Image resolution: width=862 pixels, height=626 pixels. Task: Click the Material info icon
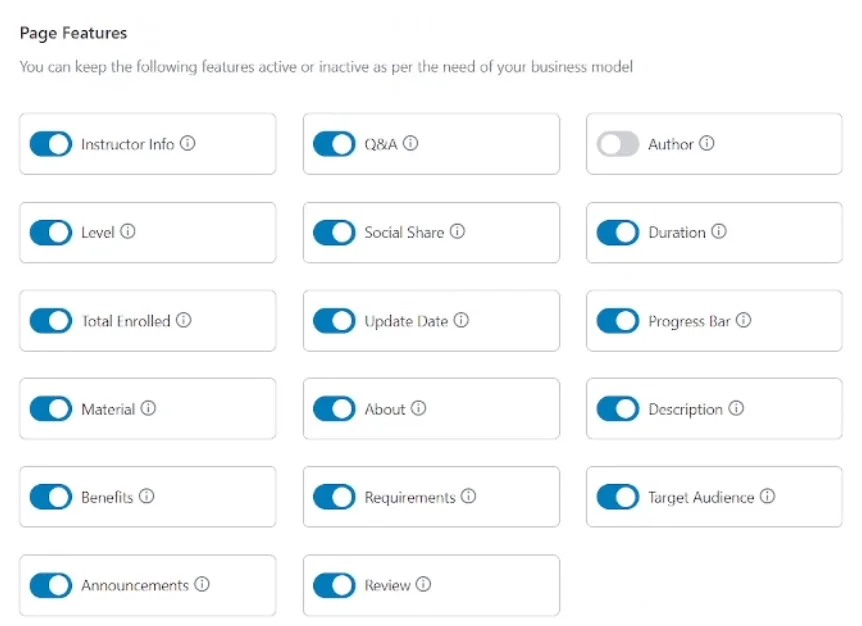(148, 408)
